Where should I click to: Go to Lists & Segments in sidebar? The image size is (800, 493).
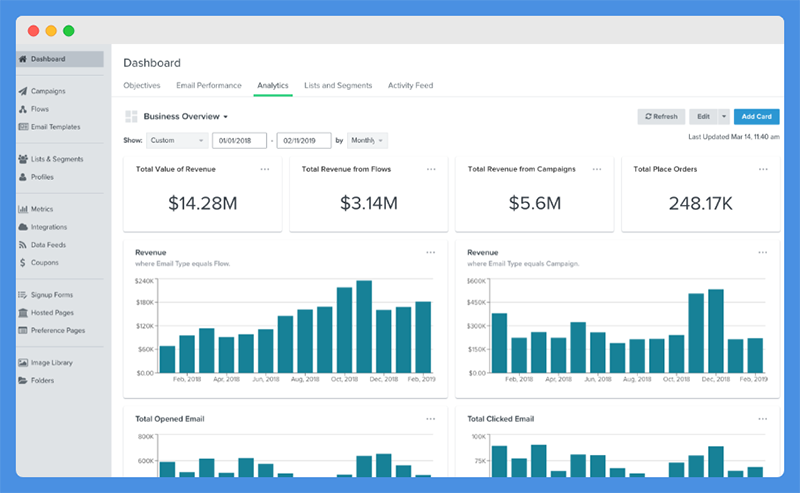tap(57, 159)
